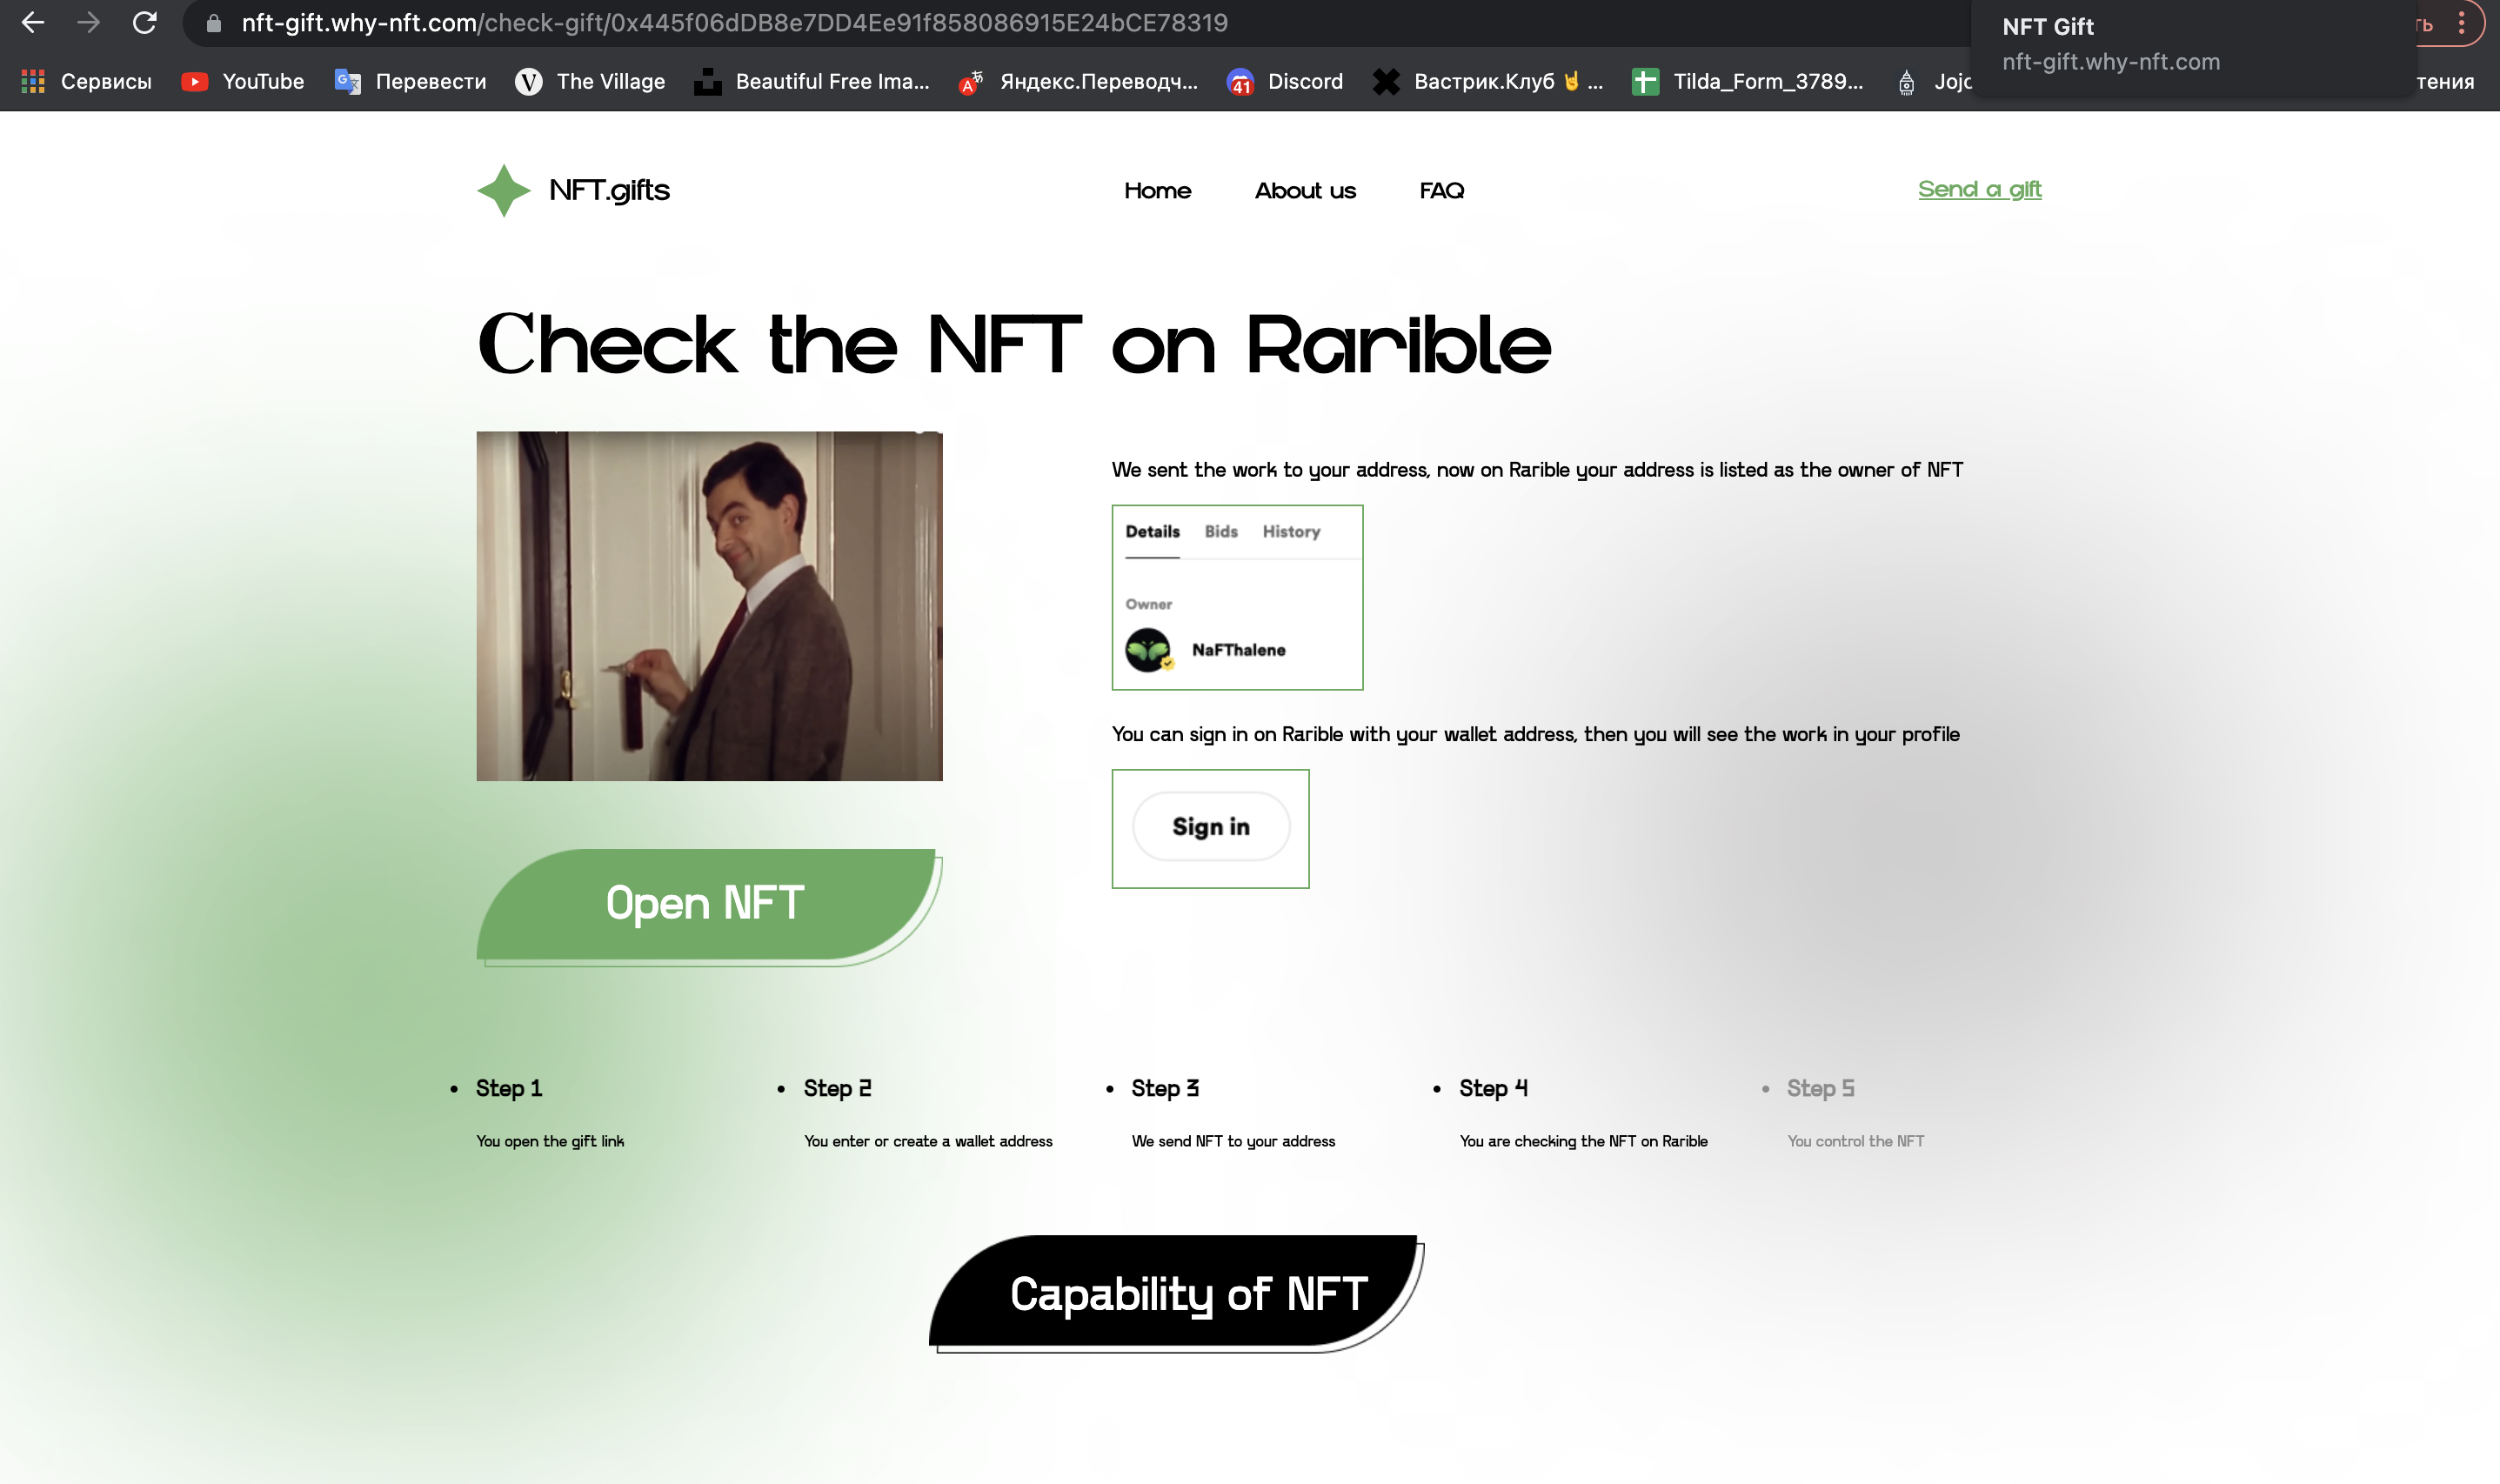Click Step 3 label

1165,1088
